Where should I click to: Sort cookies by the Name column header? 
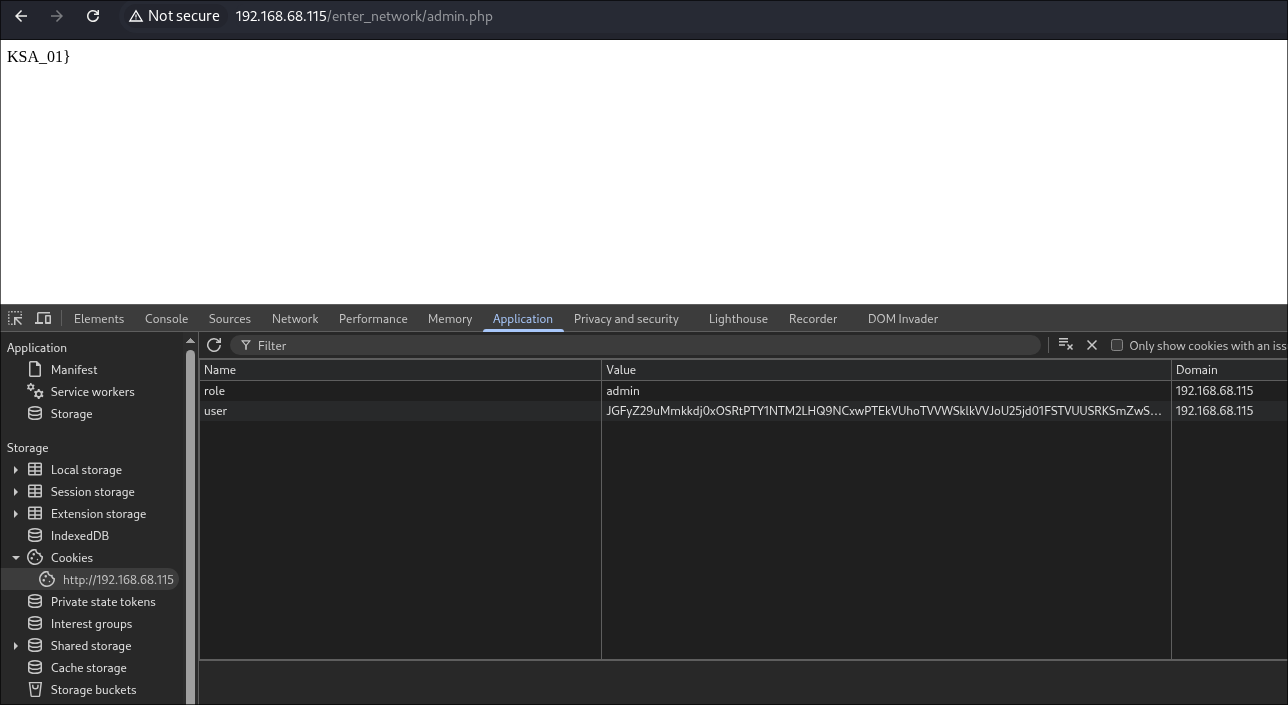[400, 370]
